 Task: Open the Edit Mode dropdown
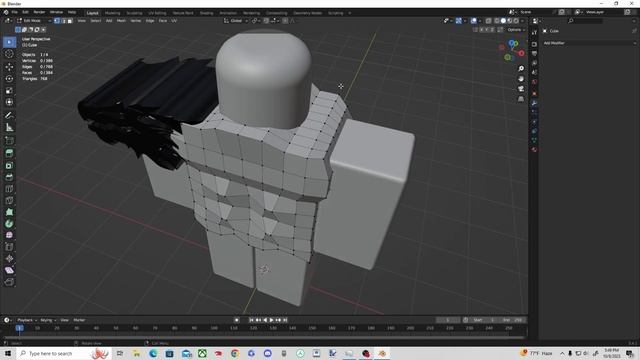tap(33, 20)
